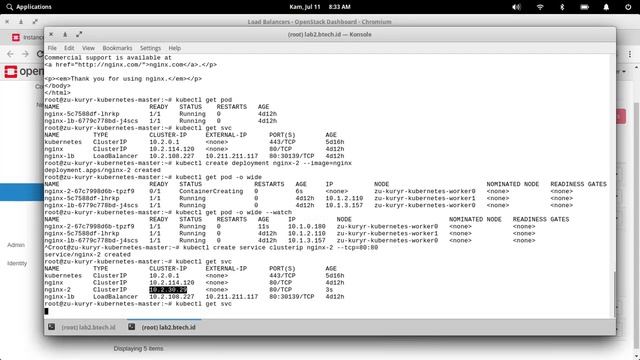Open the battery indicator
Image resolution: width=640 pixels, height=360 pixels.
point(584,7)
